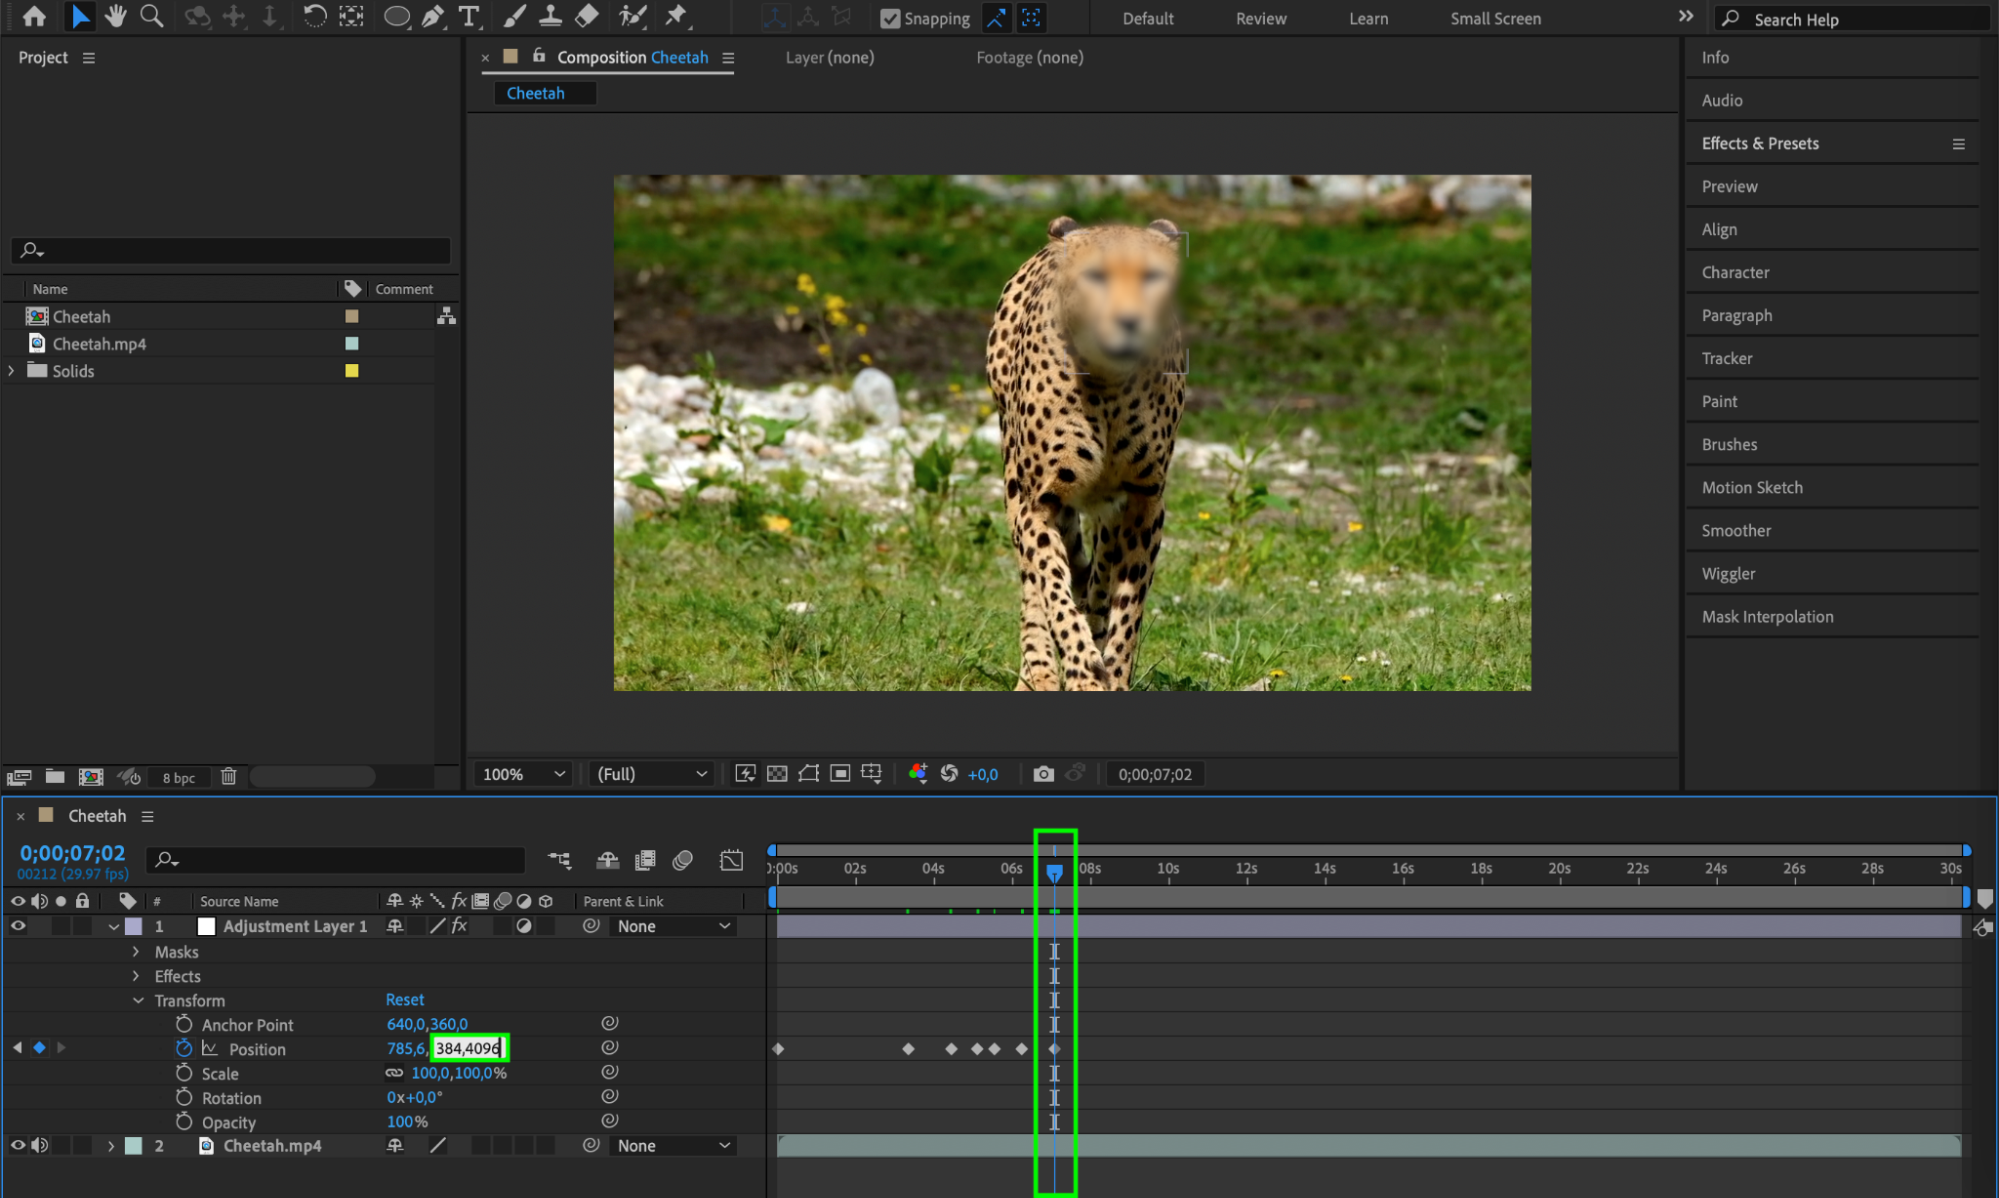Toggle the Snapping checkbox
Viewport: 1999px width, 1198px height.
pos(889,18)
